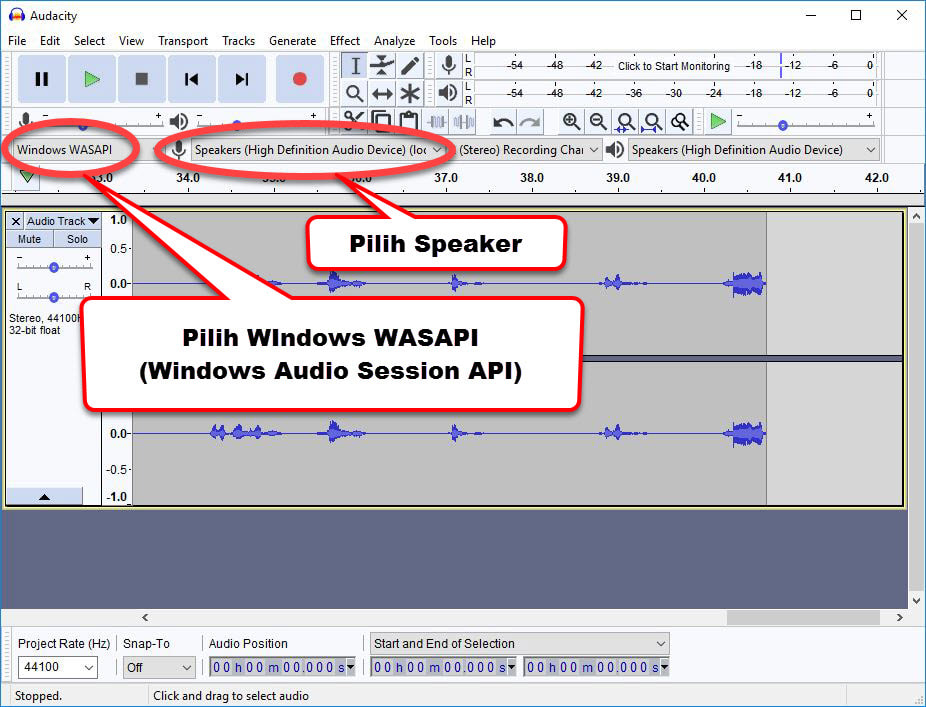Open the Tracks menu
Screen dimensions: 926x707
pos(239,41)
